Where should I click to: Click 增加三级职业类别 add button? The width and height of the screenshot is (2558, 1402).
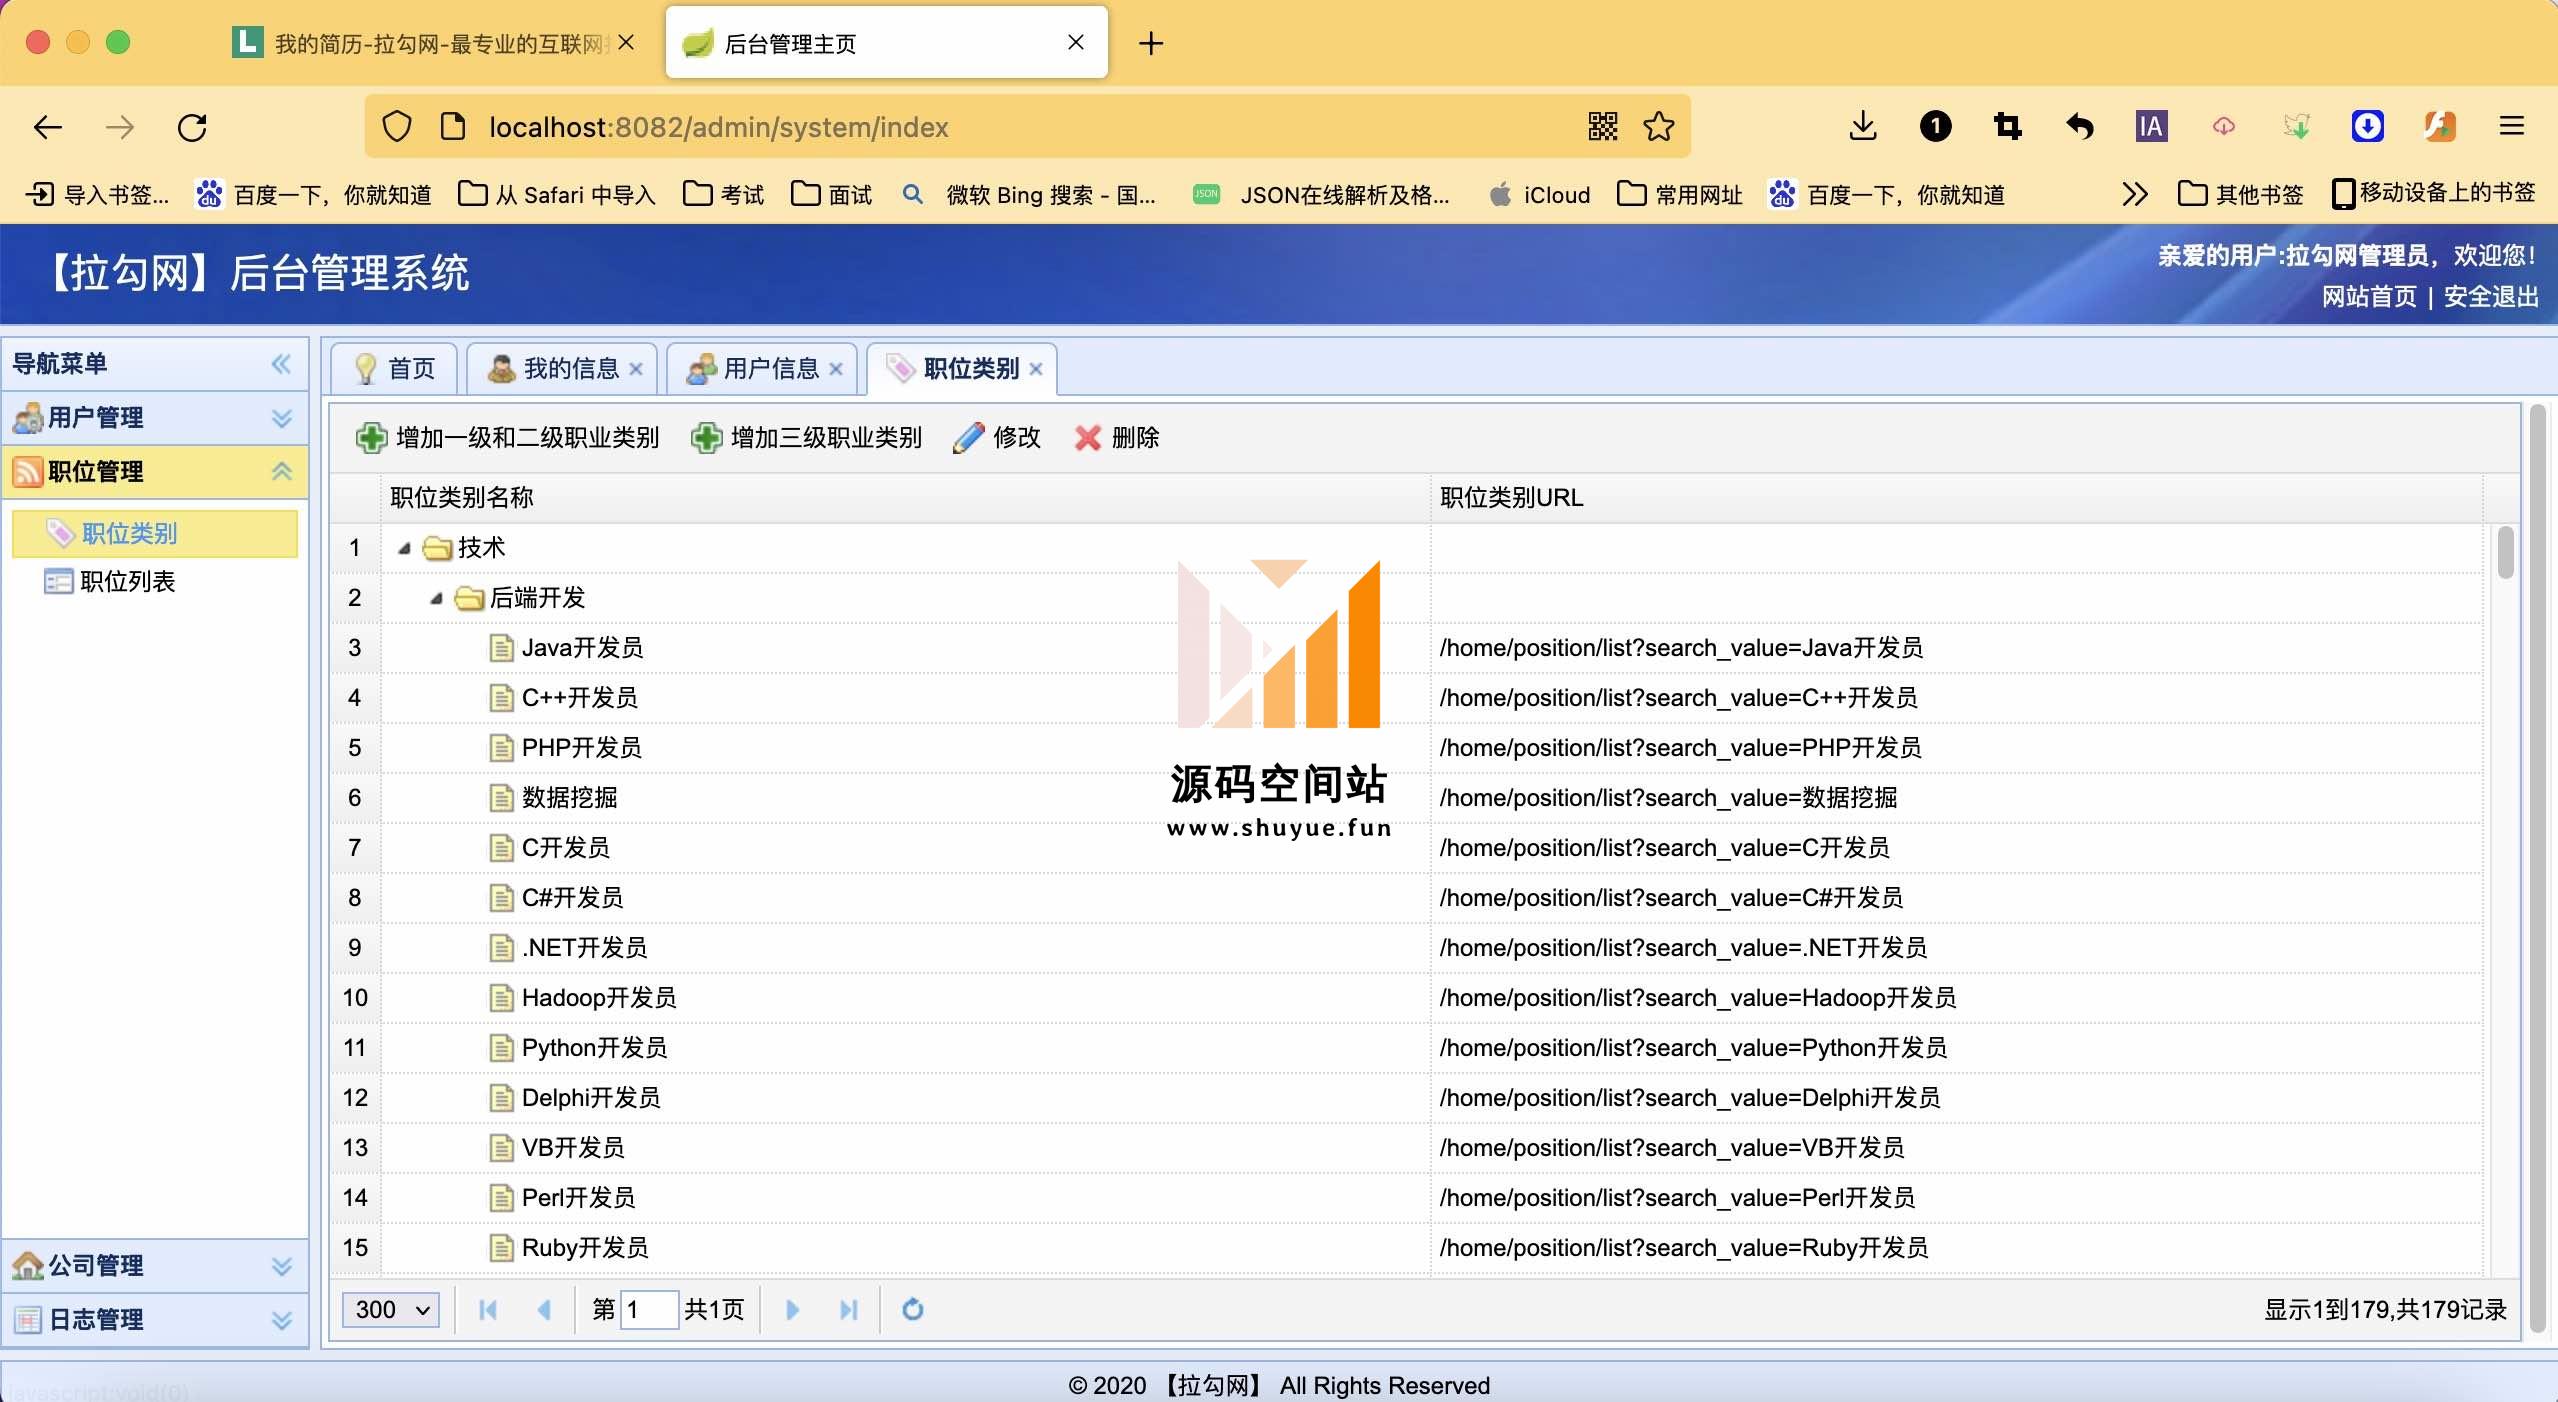(806, 437)
